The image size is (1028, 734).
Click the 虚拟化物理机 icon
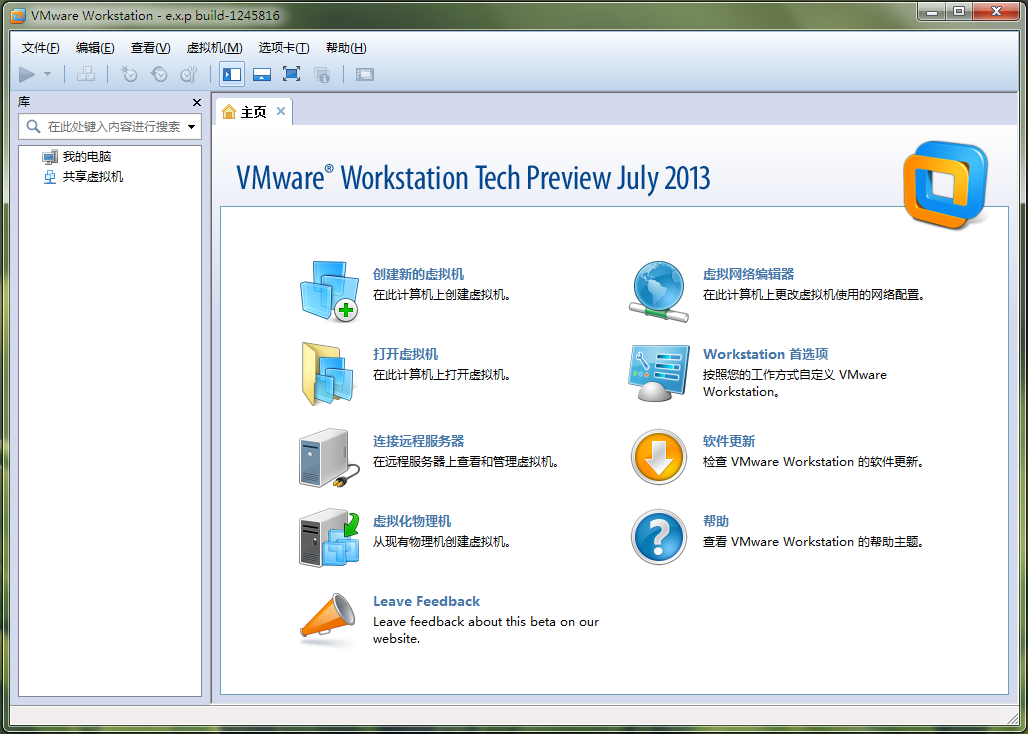point(329,538)
